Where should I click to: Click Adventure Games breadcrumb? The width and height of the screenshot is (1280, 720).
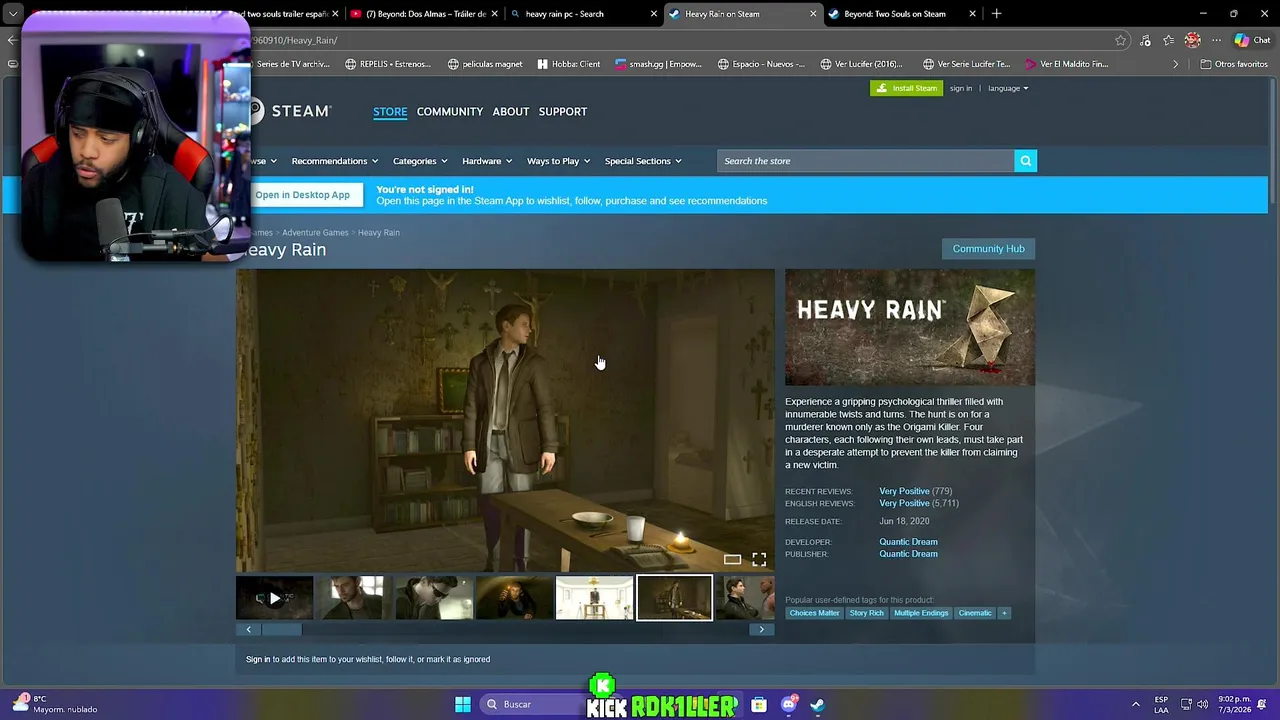coord(315,233)
